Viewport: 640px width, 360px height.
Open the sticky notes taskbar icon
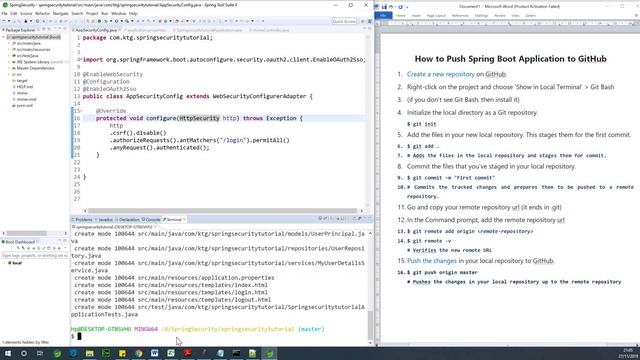(122, 353)
